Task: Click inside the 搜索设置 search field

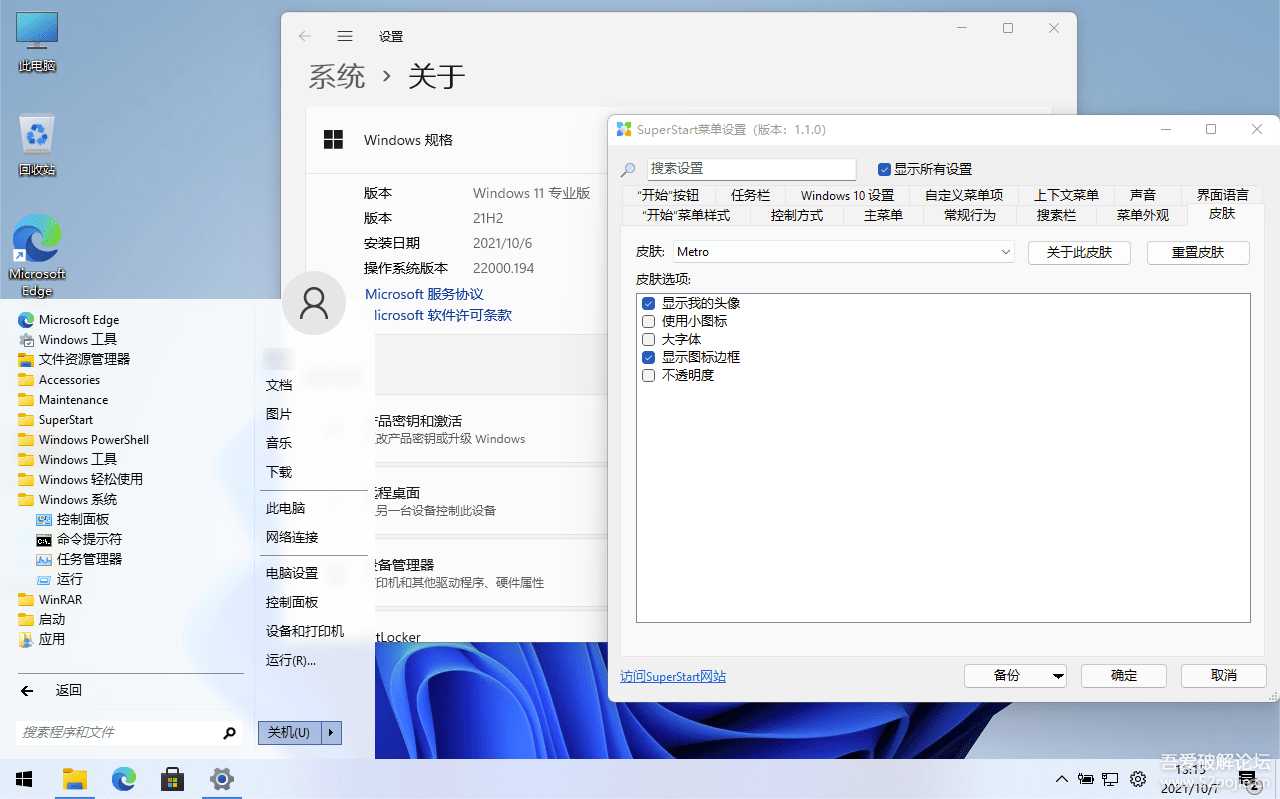Action: (750, 168)
